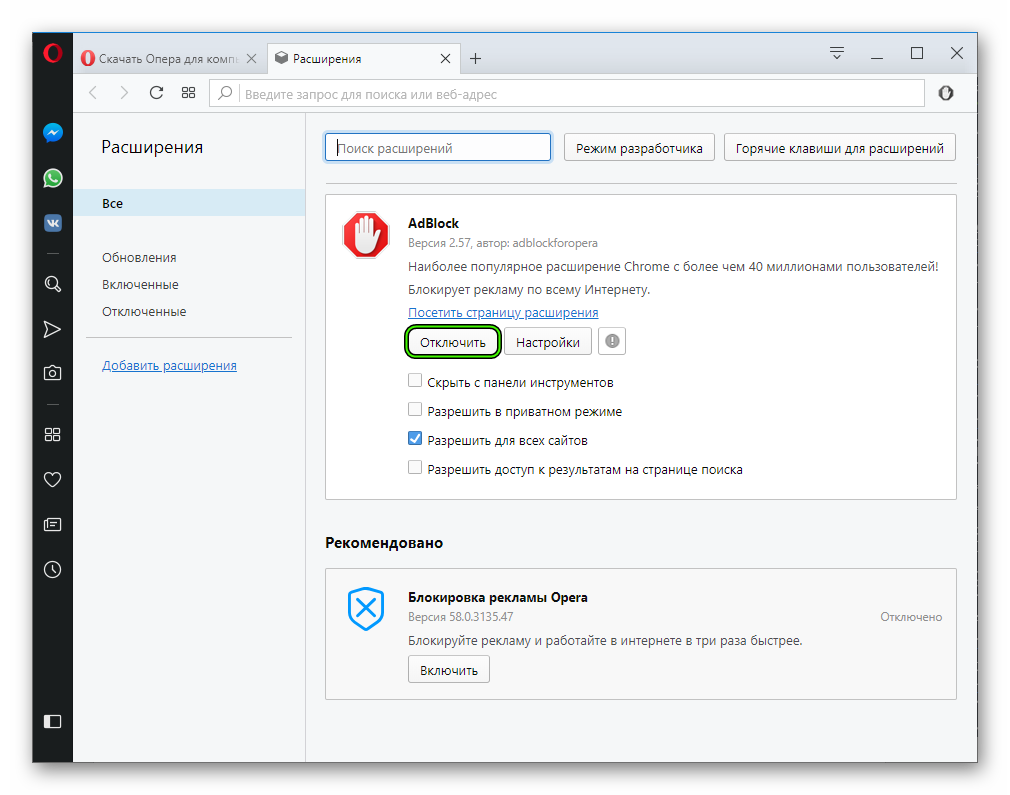Minimize the Opera window
The height and width of the screenshot is (795, 1010).
pos(877,57)
